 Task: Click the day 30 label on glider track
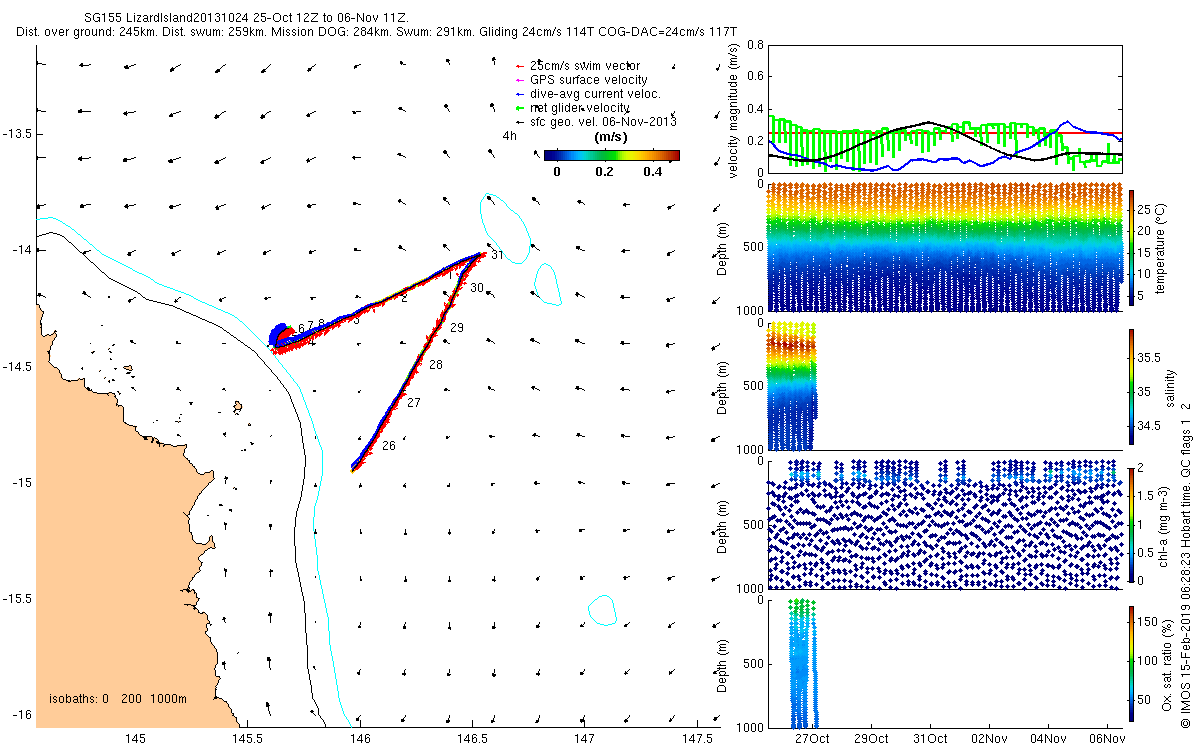pos(477,288)
